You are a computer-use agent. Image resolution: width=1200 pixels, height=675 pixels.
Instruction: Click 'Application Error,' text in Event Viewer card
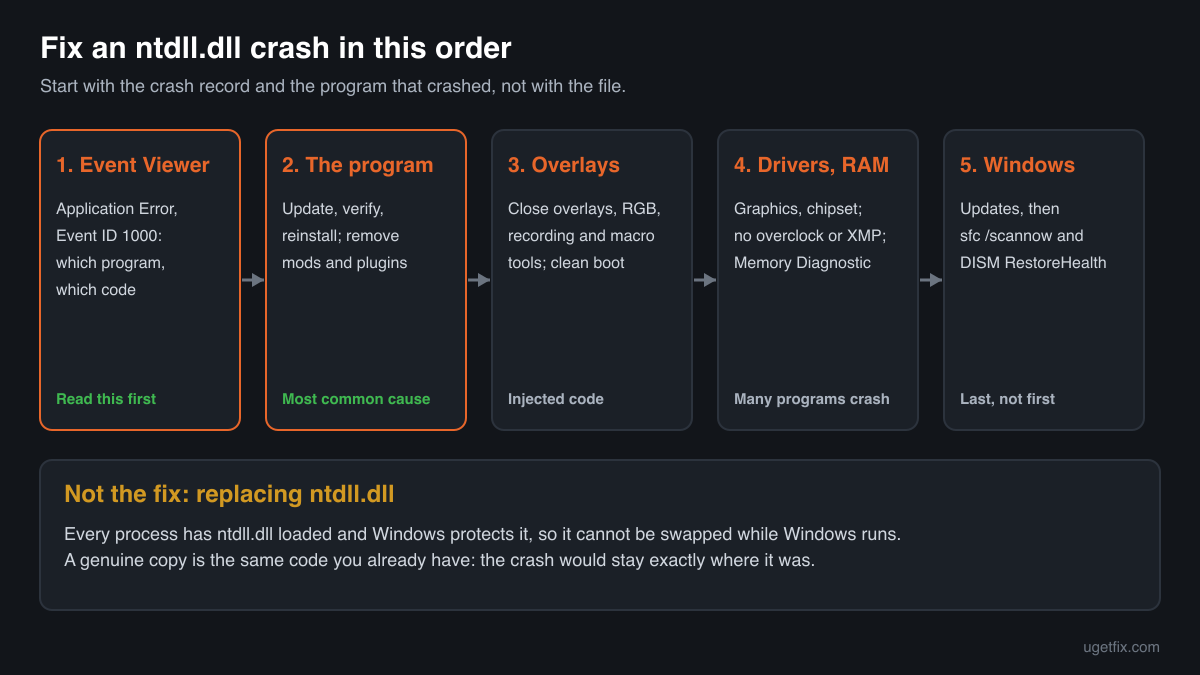[x=116, y=209]
